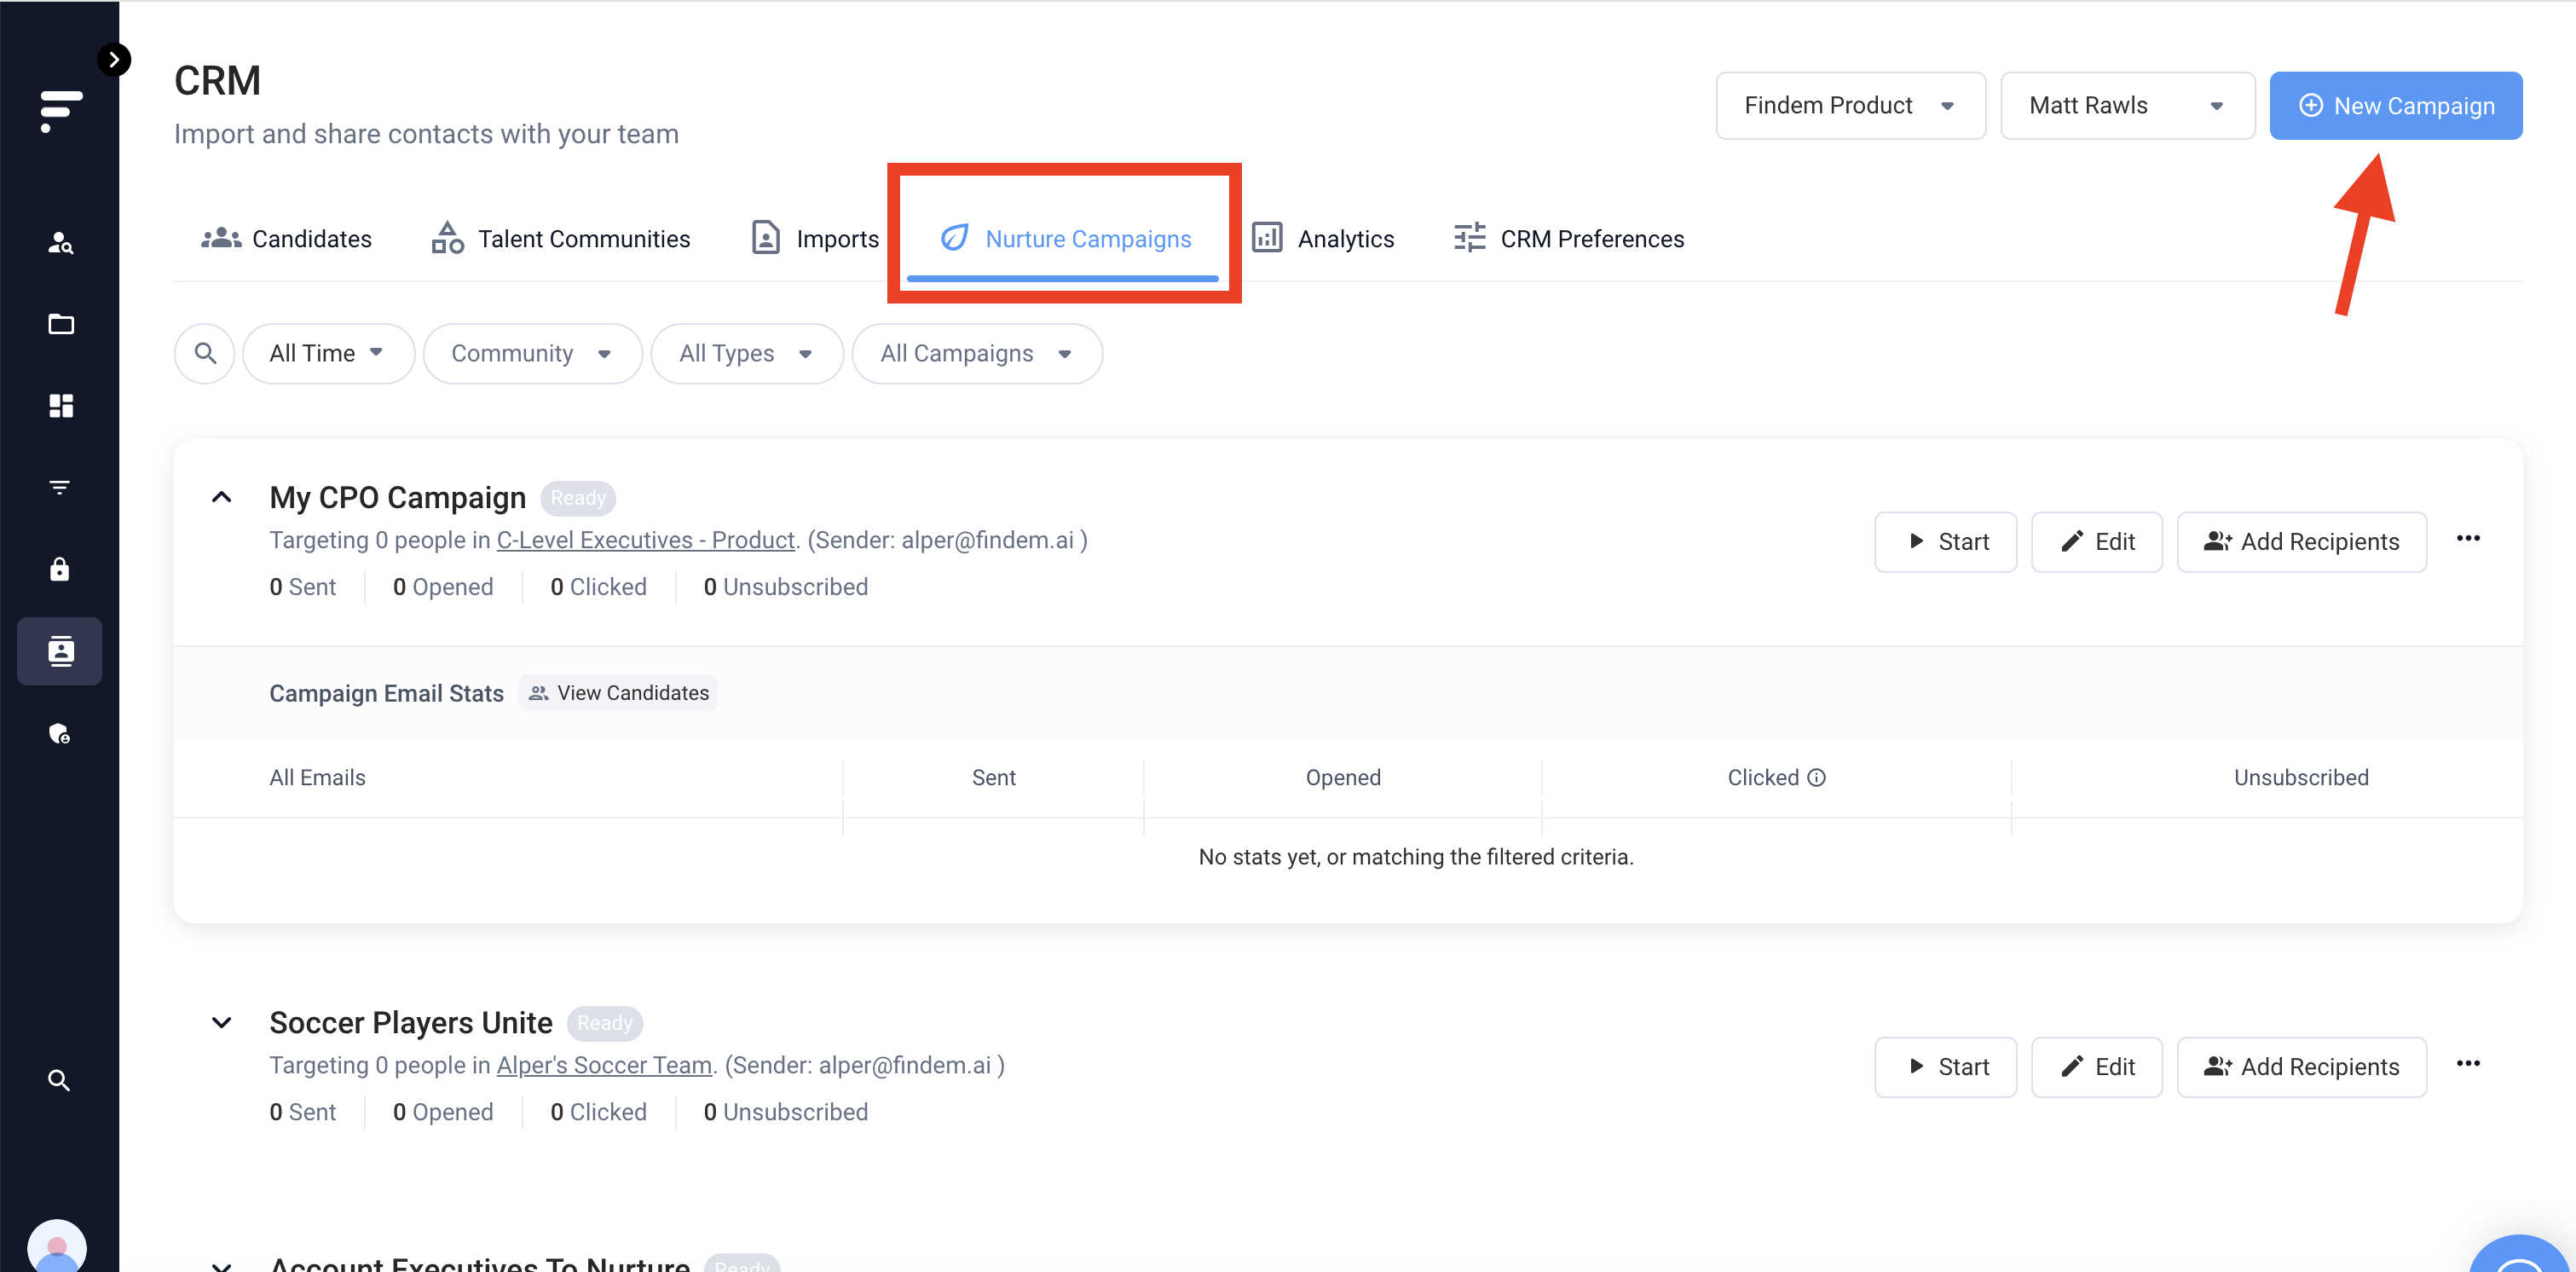Open the All Campaigns filter dropdown
2576x1272 pixels.
pos(977,353)
